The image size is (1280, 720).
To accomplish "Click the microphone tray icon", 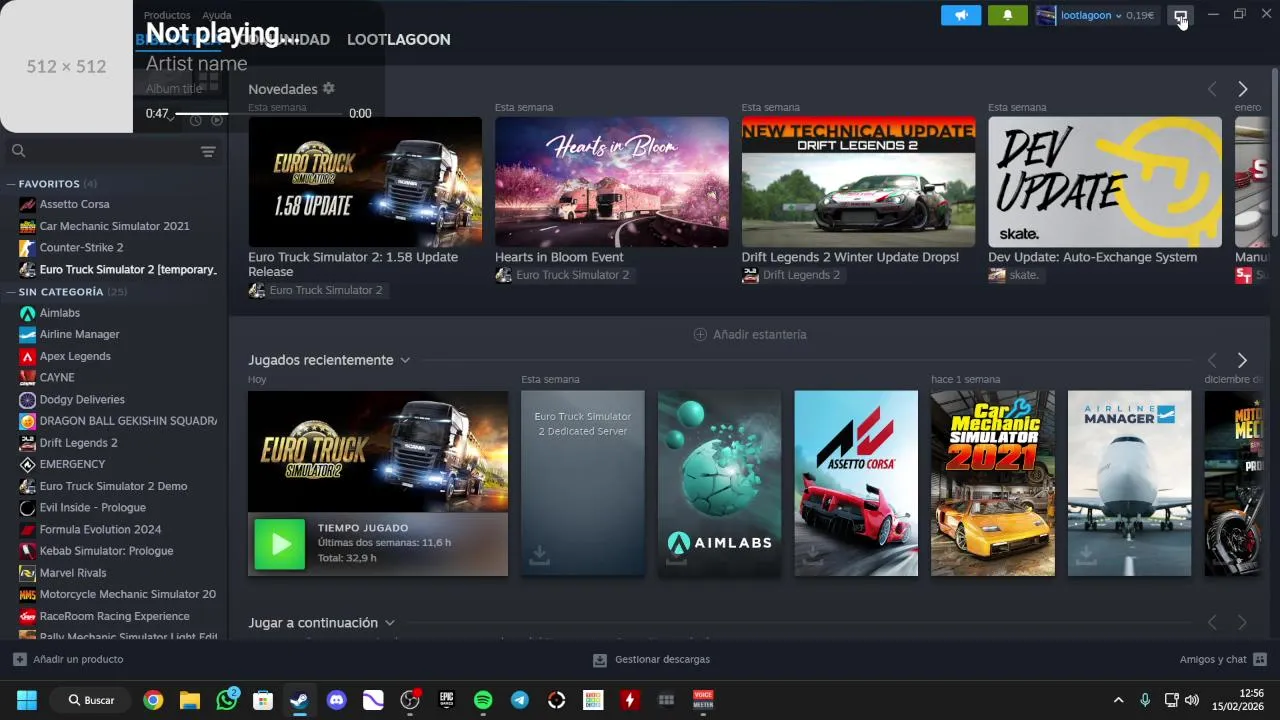I will (x=1145, y=700).
